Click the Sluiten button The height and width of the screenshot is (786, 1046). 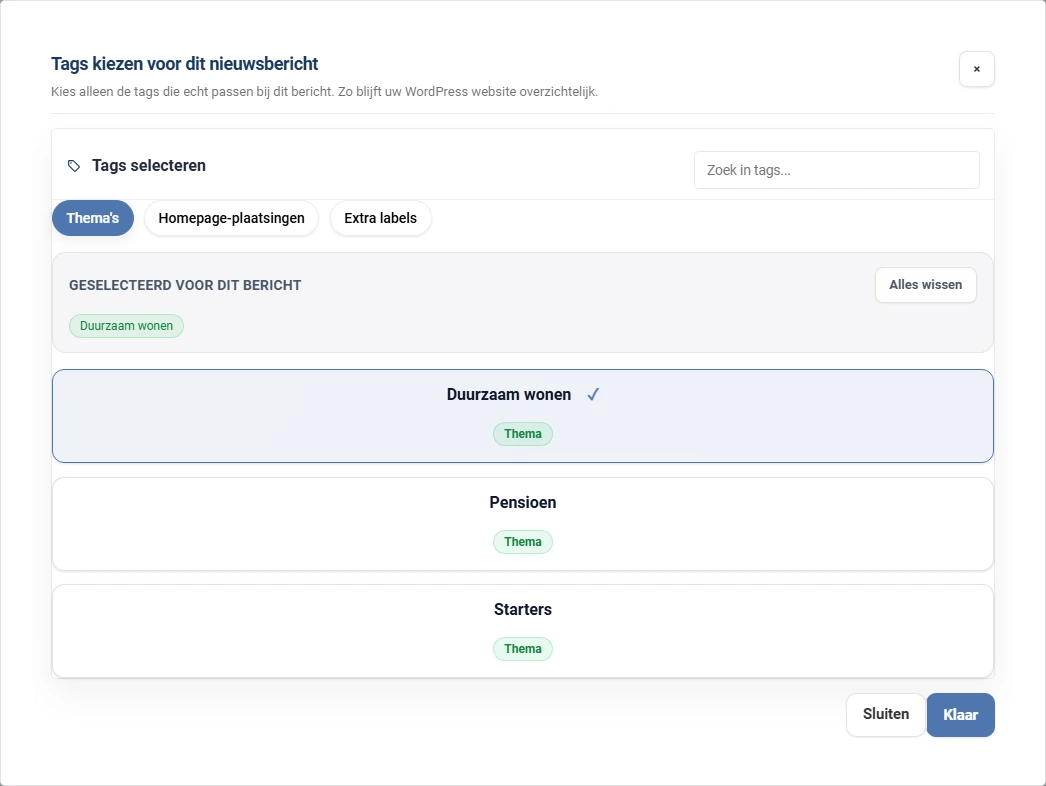tap(886, 715)
